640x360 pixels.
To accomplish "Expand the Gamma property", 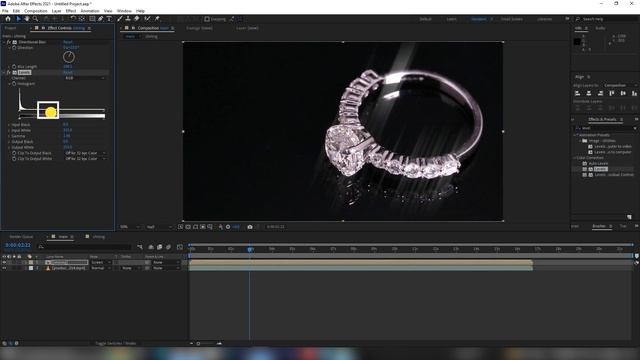I will [x=9, y=136].
